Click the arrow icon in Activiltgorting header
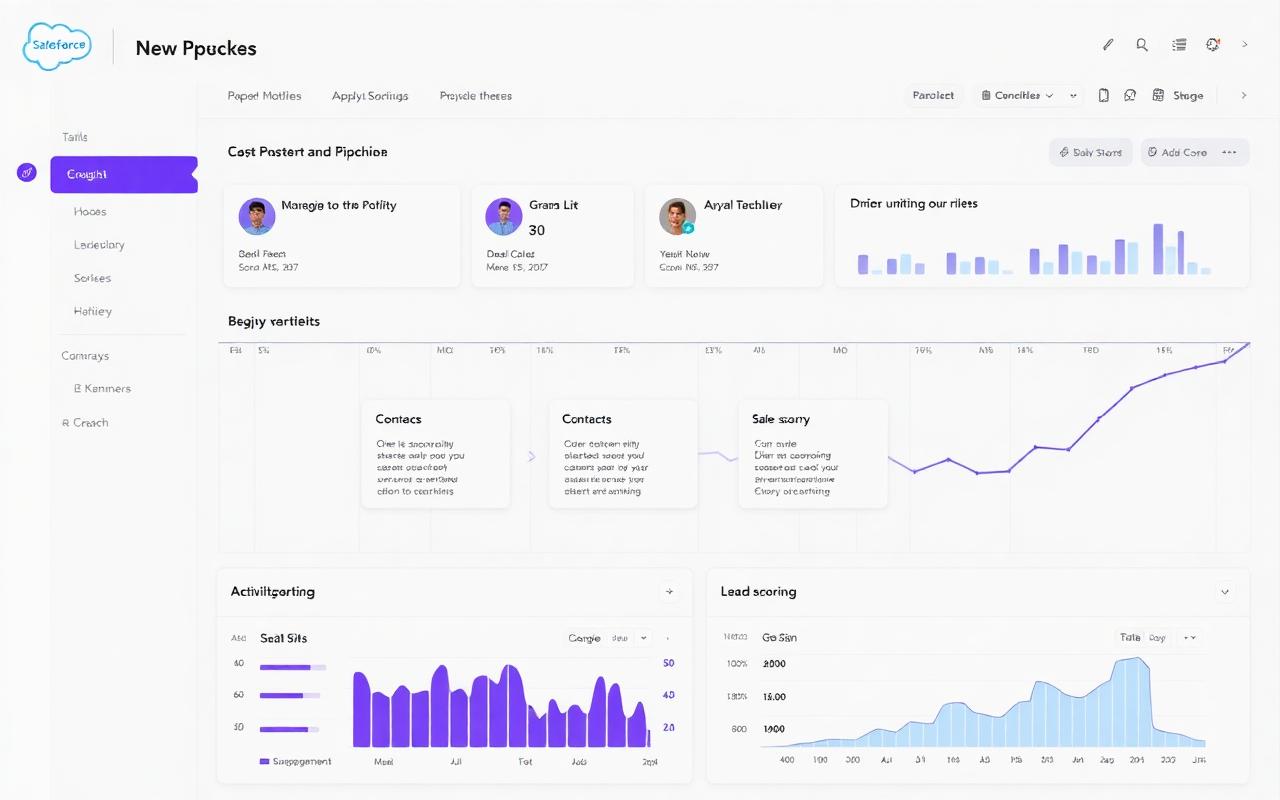1280x800 pixels. pyautogui.click(x=670, y=592)
